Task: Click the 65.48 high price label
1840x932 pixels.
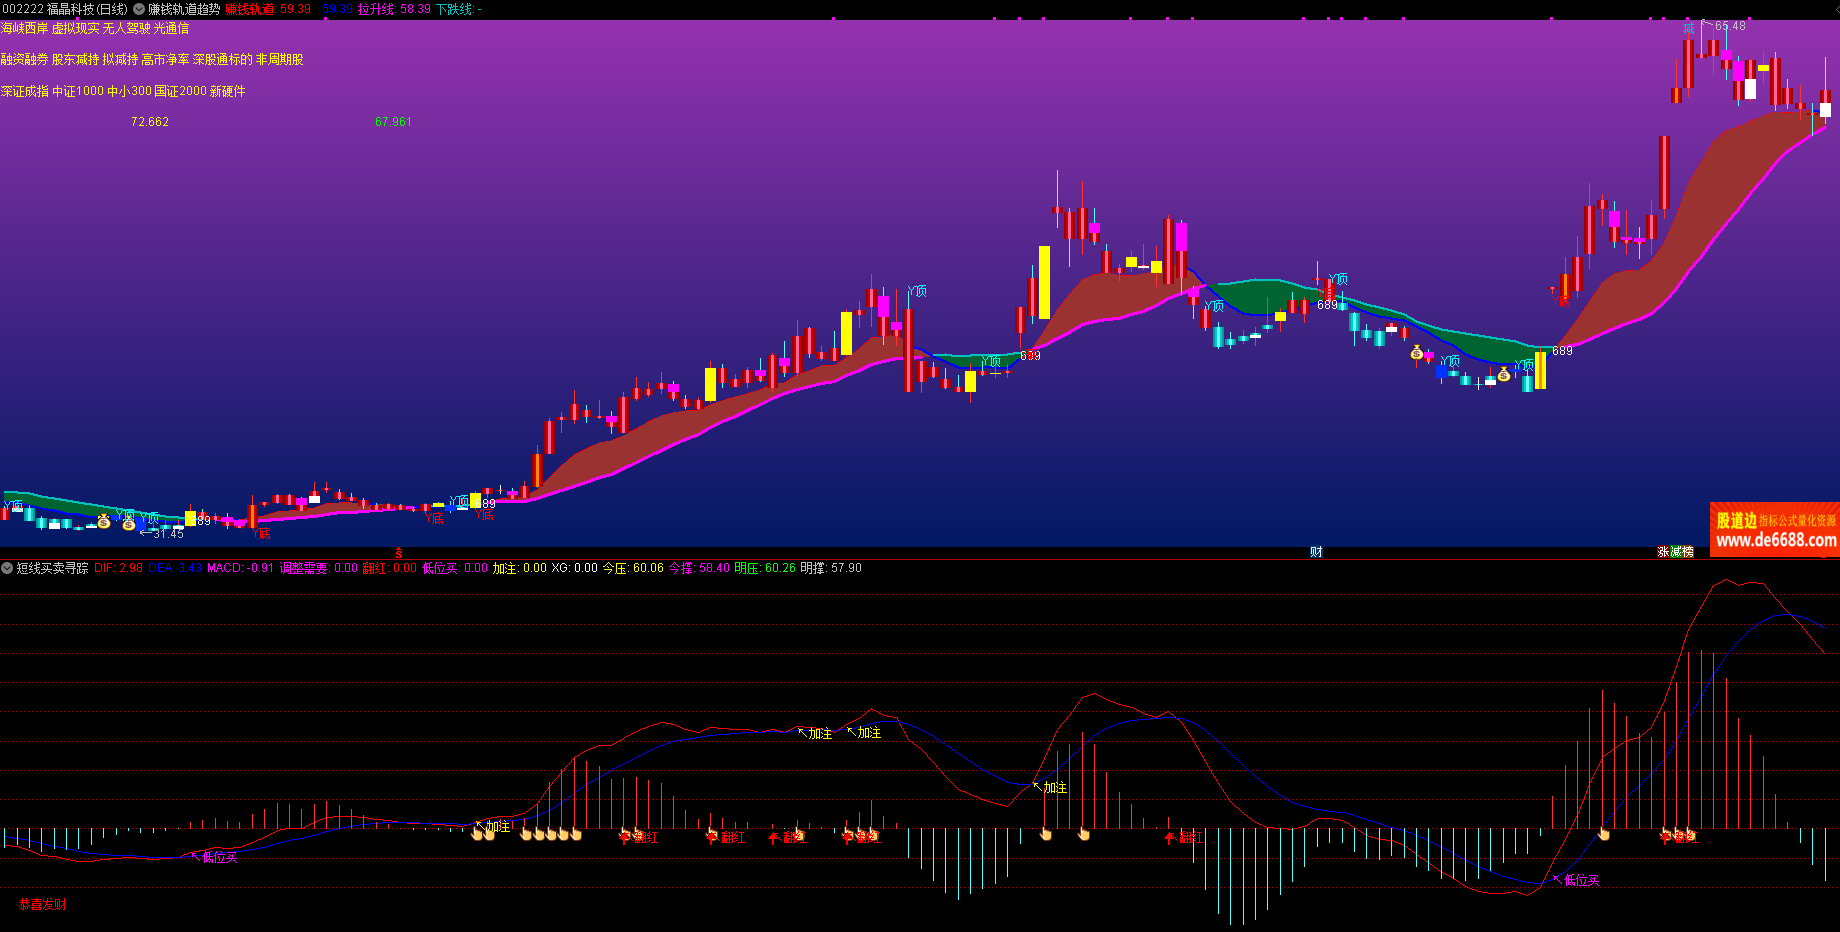Action: pyautogui.click(x=1730, y=26)
